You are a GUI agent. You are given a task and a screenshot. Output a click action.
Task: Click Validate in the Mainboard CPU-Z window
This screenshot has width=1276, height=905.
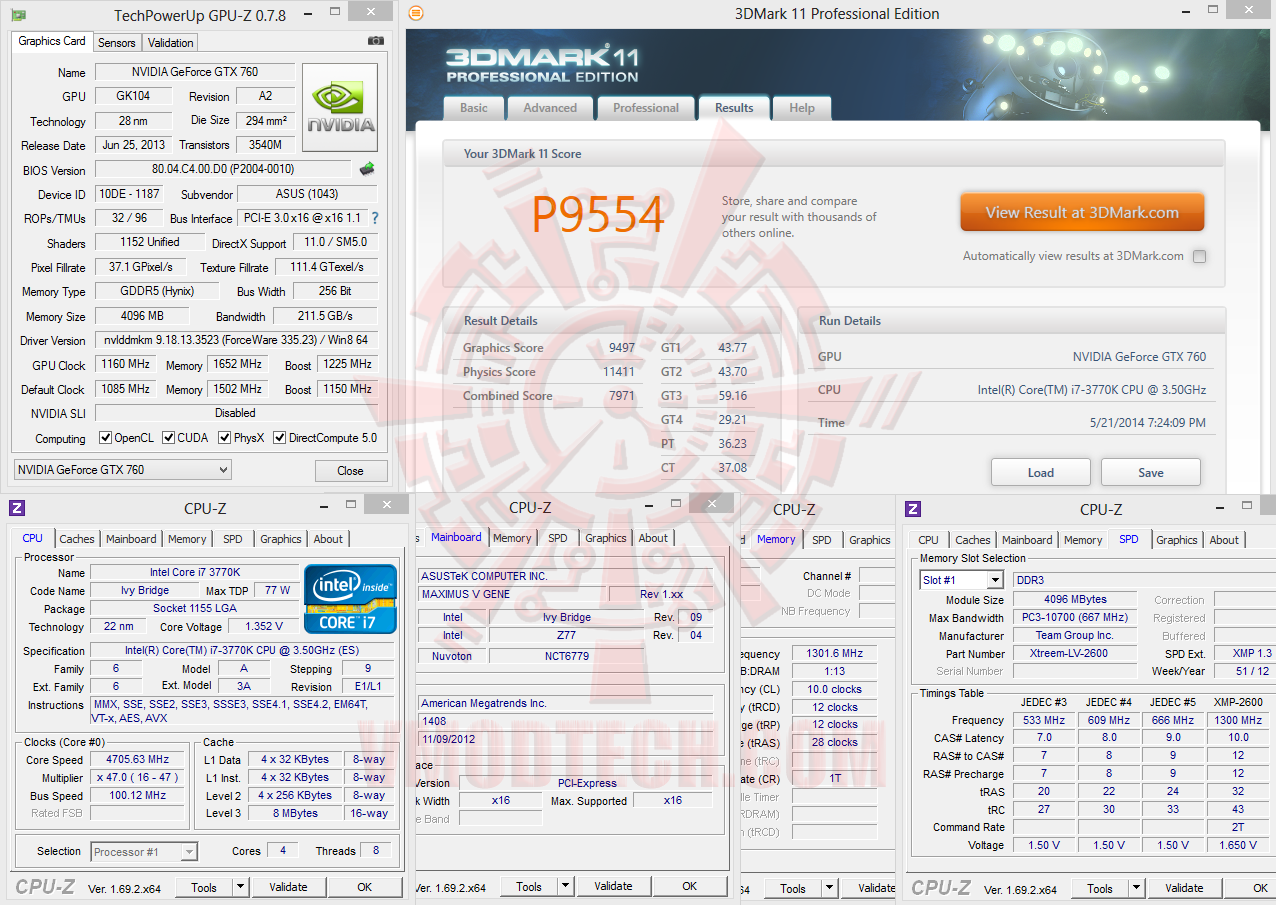[613, 886]
